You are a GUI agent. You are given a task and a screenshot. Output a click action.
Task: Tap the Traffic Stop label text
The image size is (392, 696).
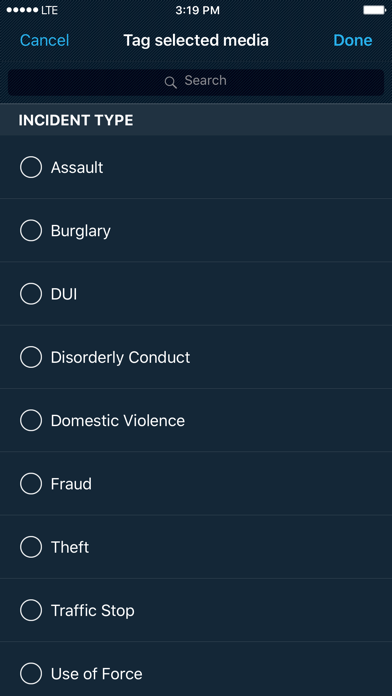coord(92,611)
